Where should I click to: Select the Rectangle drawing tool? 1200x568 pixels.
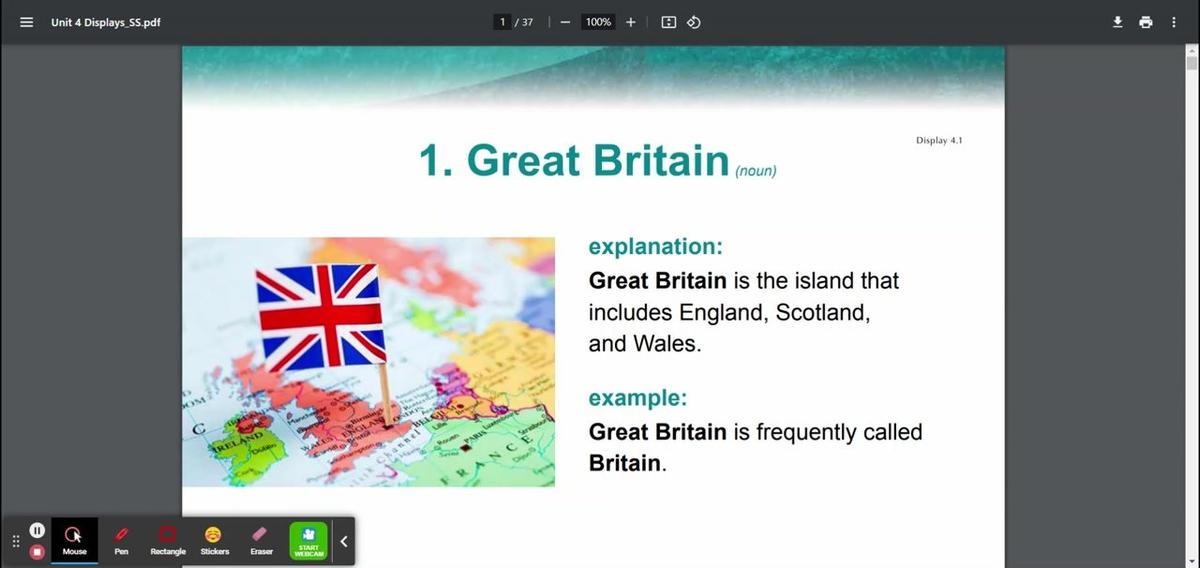click(168, 540)
